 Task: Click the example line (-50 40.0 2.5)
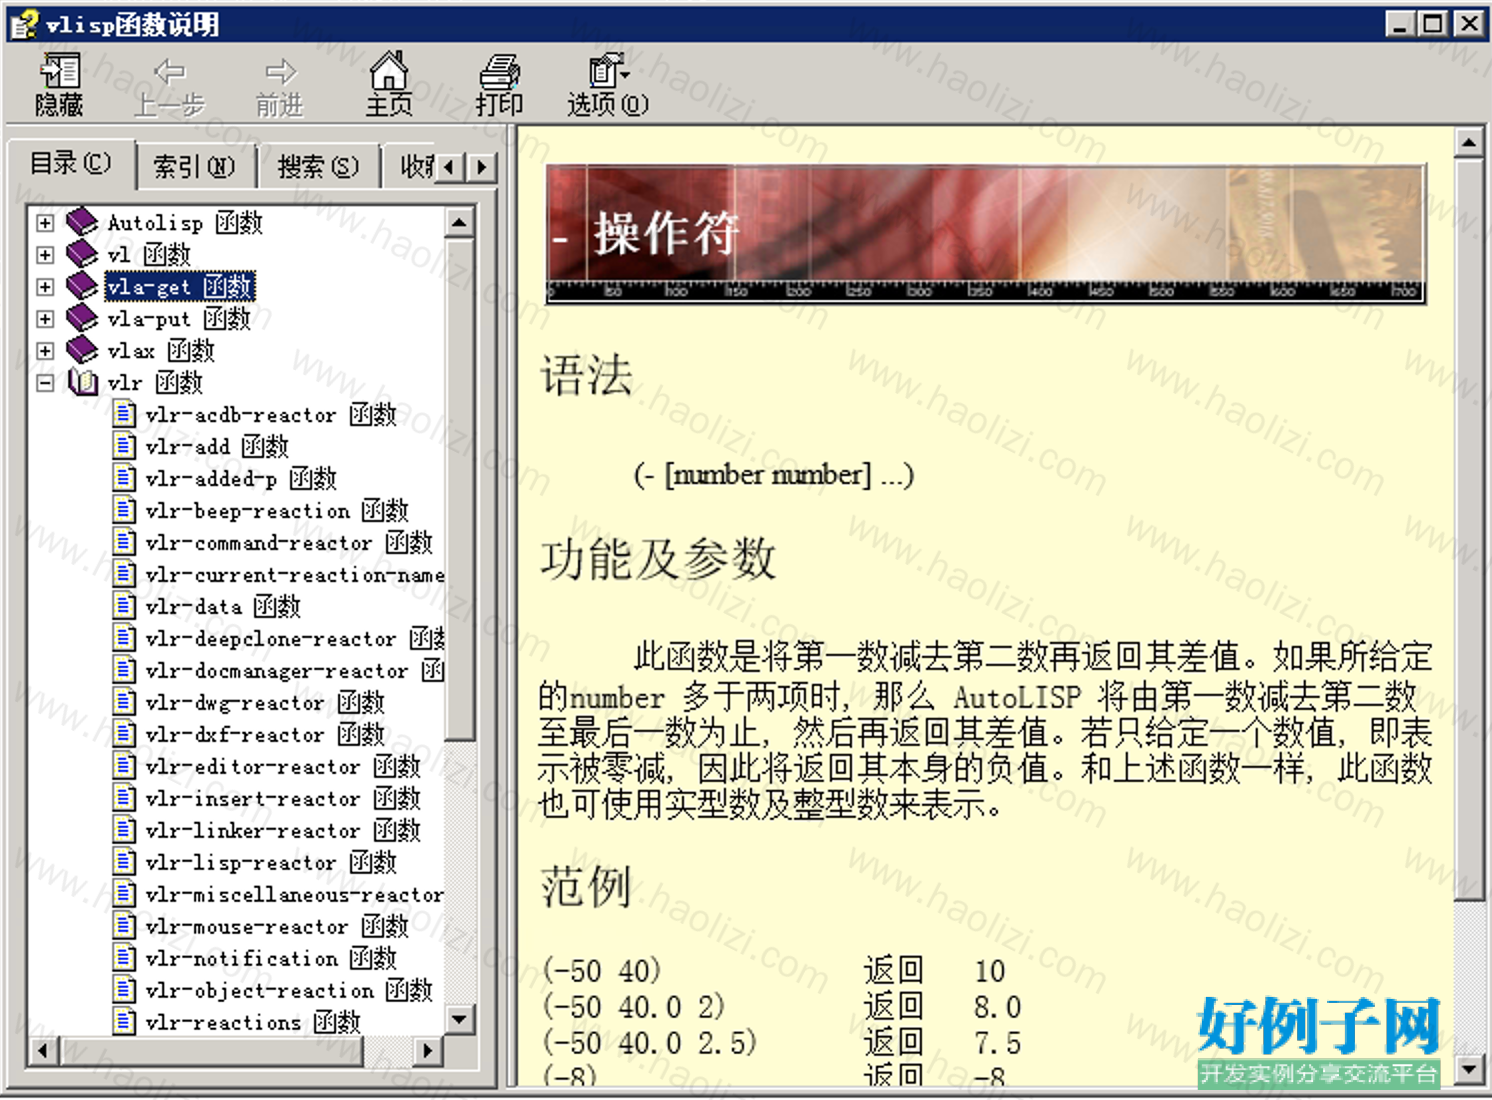pyautogui.click(x=650, y=1043)
